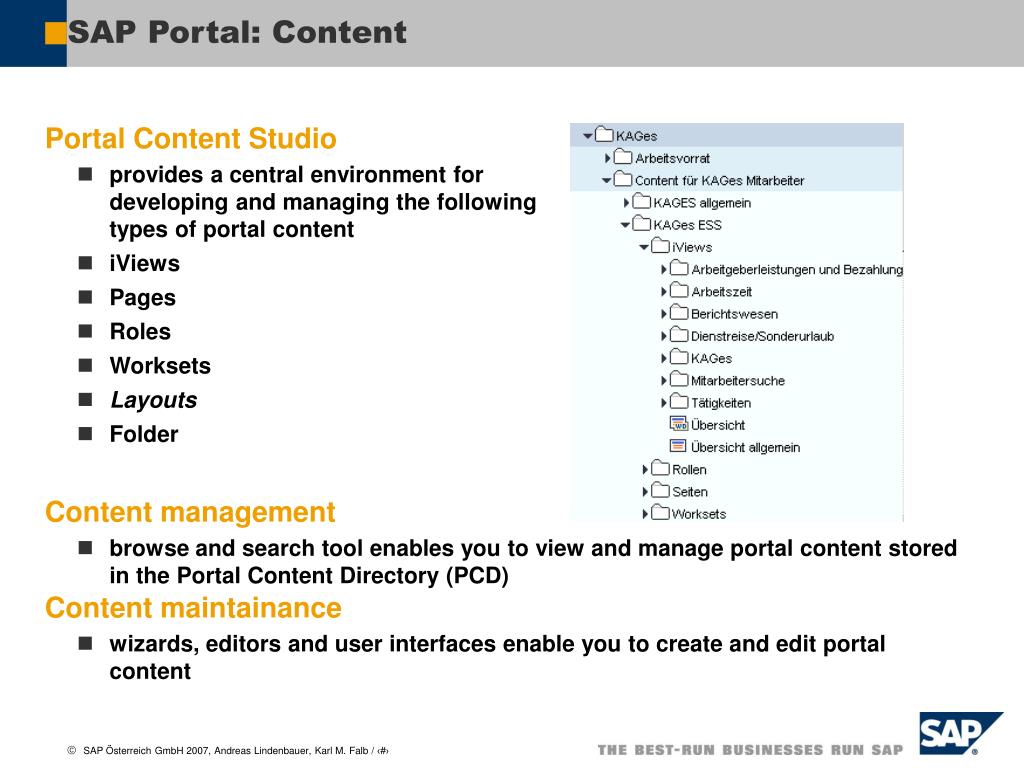Image resolution: width=1024 pixels, height=768 pixels.
Task: Expand the Arbeitsvorrat folder arrow
Action: pyautogui.click(x=607, y=158)
